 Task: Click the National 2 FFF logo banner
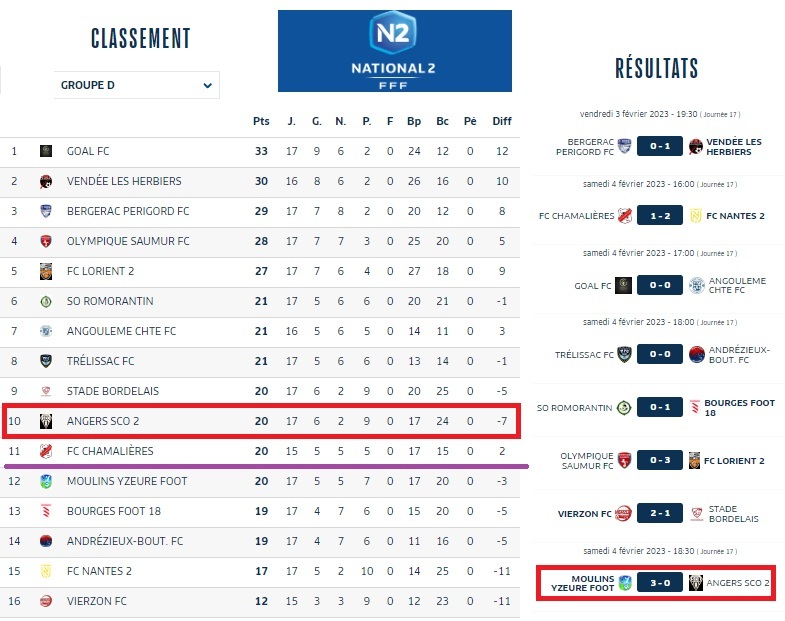tap(394, 51)
